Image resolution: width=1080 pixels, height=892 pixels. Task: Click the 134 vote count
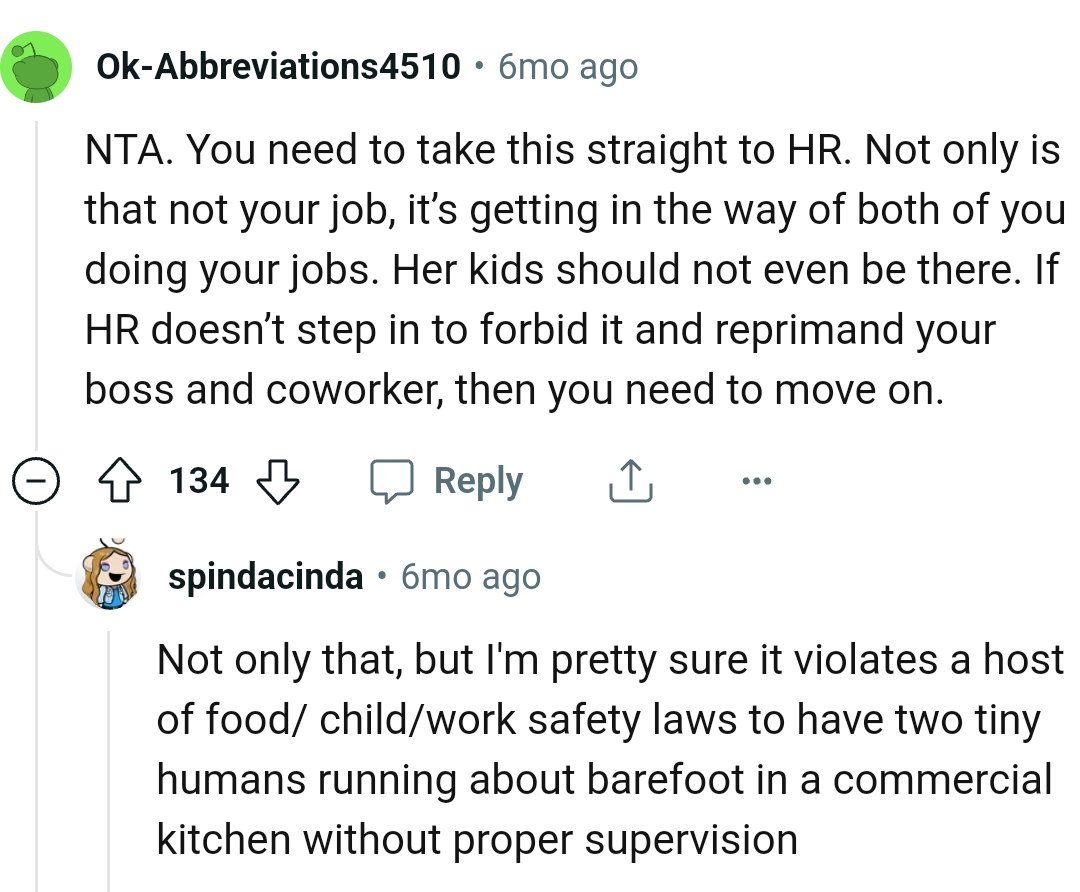click(x=198, y=480)
